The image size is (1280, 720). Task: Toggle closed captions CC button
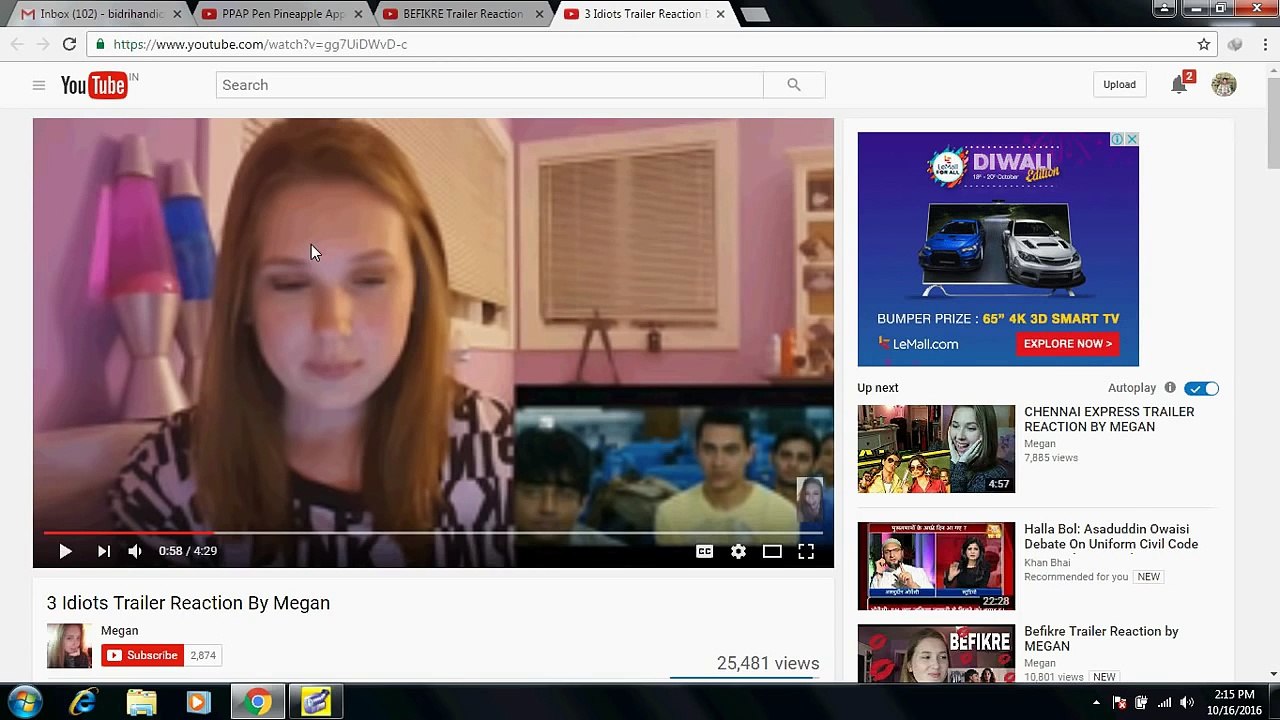[x=704, y=551]
